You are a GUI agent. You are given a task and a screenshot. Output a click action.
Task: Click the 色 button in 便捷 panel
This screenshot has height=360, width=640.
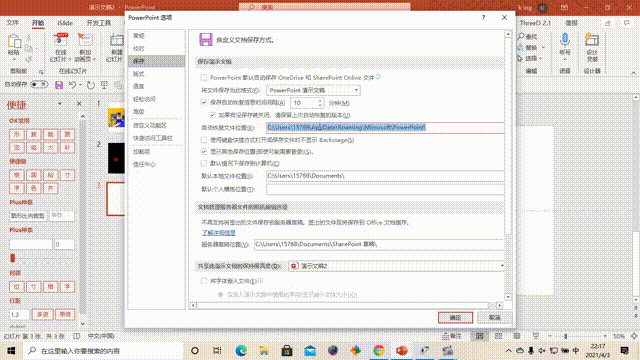click(33, 188)
